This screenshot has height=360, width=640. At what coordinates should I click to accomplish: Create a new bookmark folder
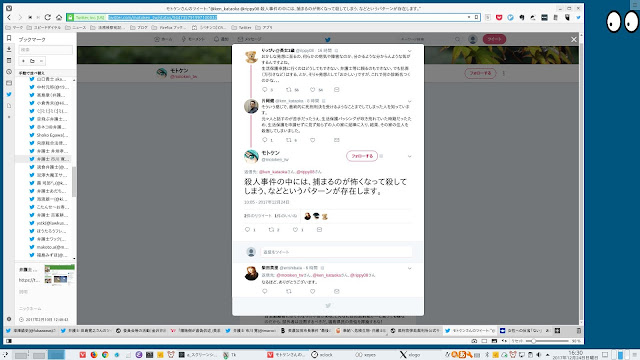tap(32, 61)
